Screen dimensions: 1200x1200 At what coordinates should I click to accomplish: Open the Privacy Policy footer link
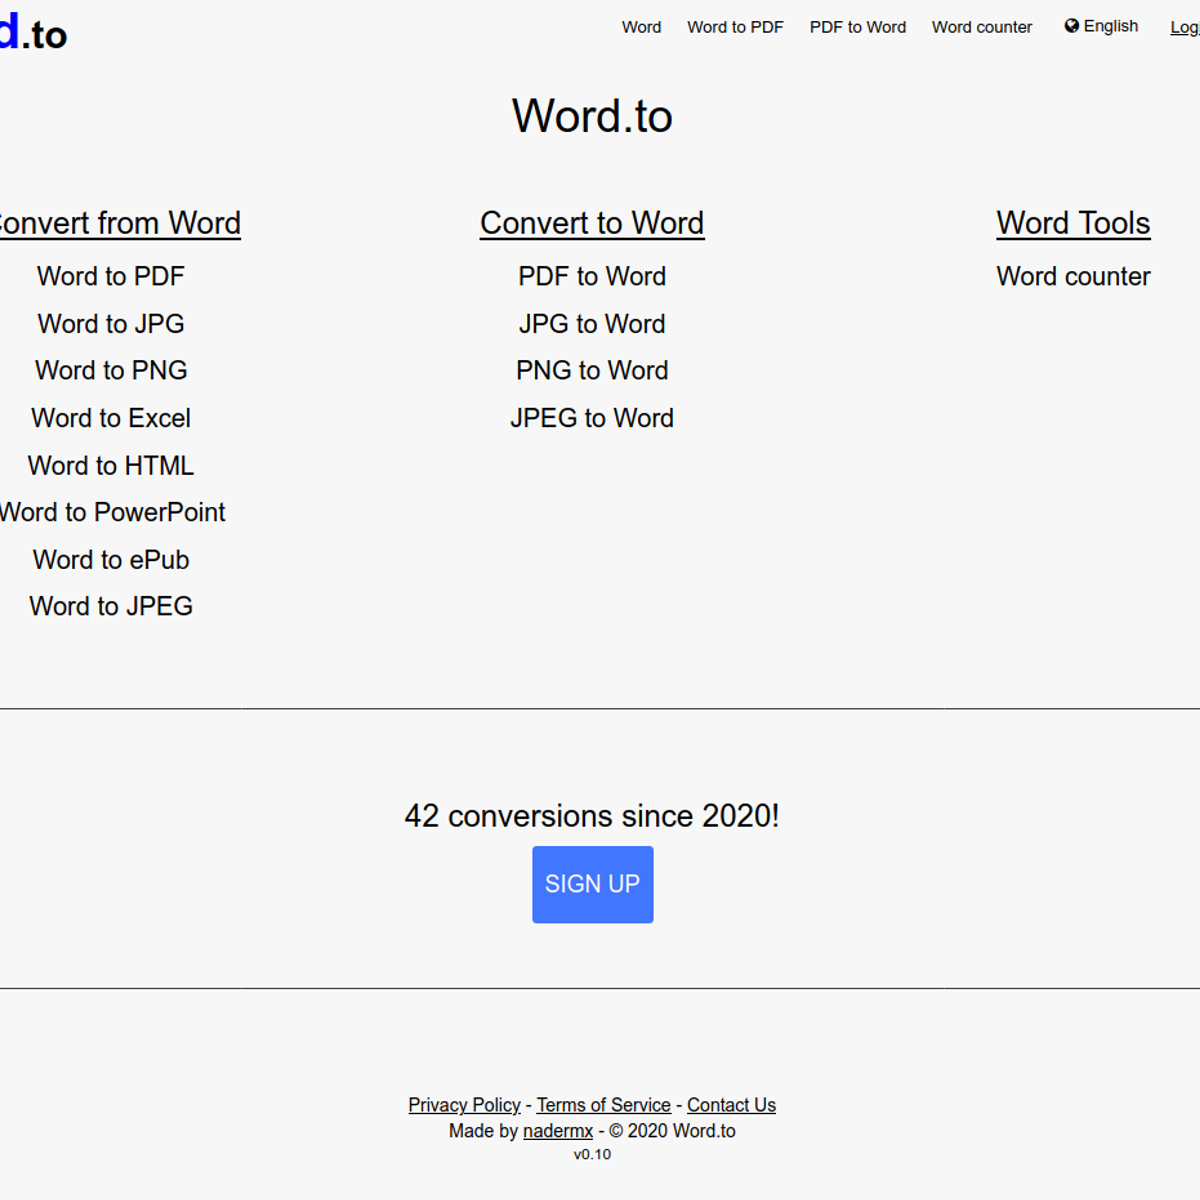pyautogui.click(x=464, y=1105)
